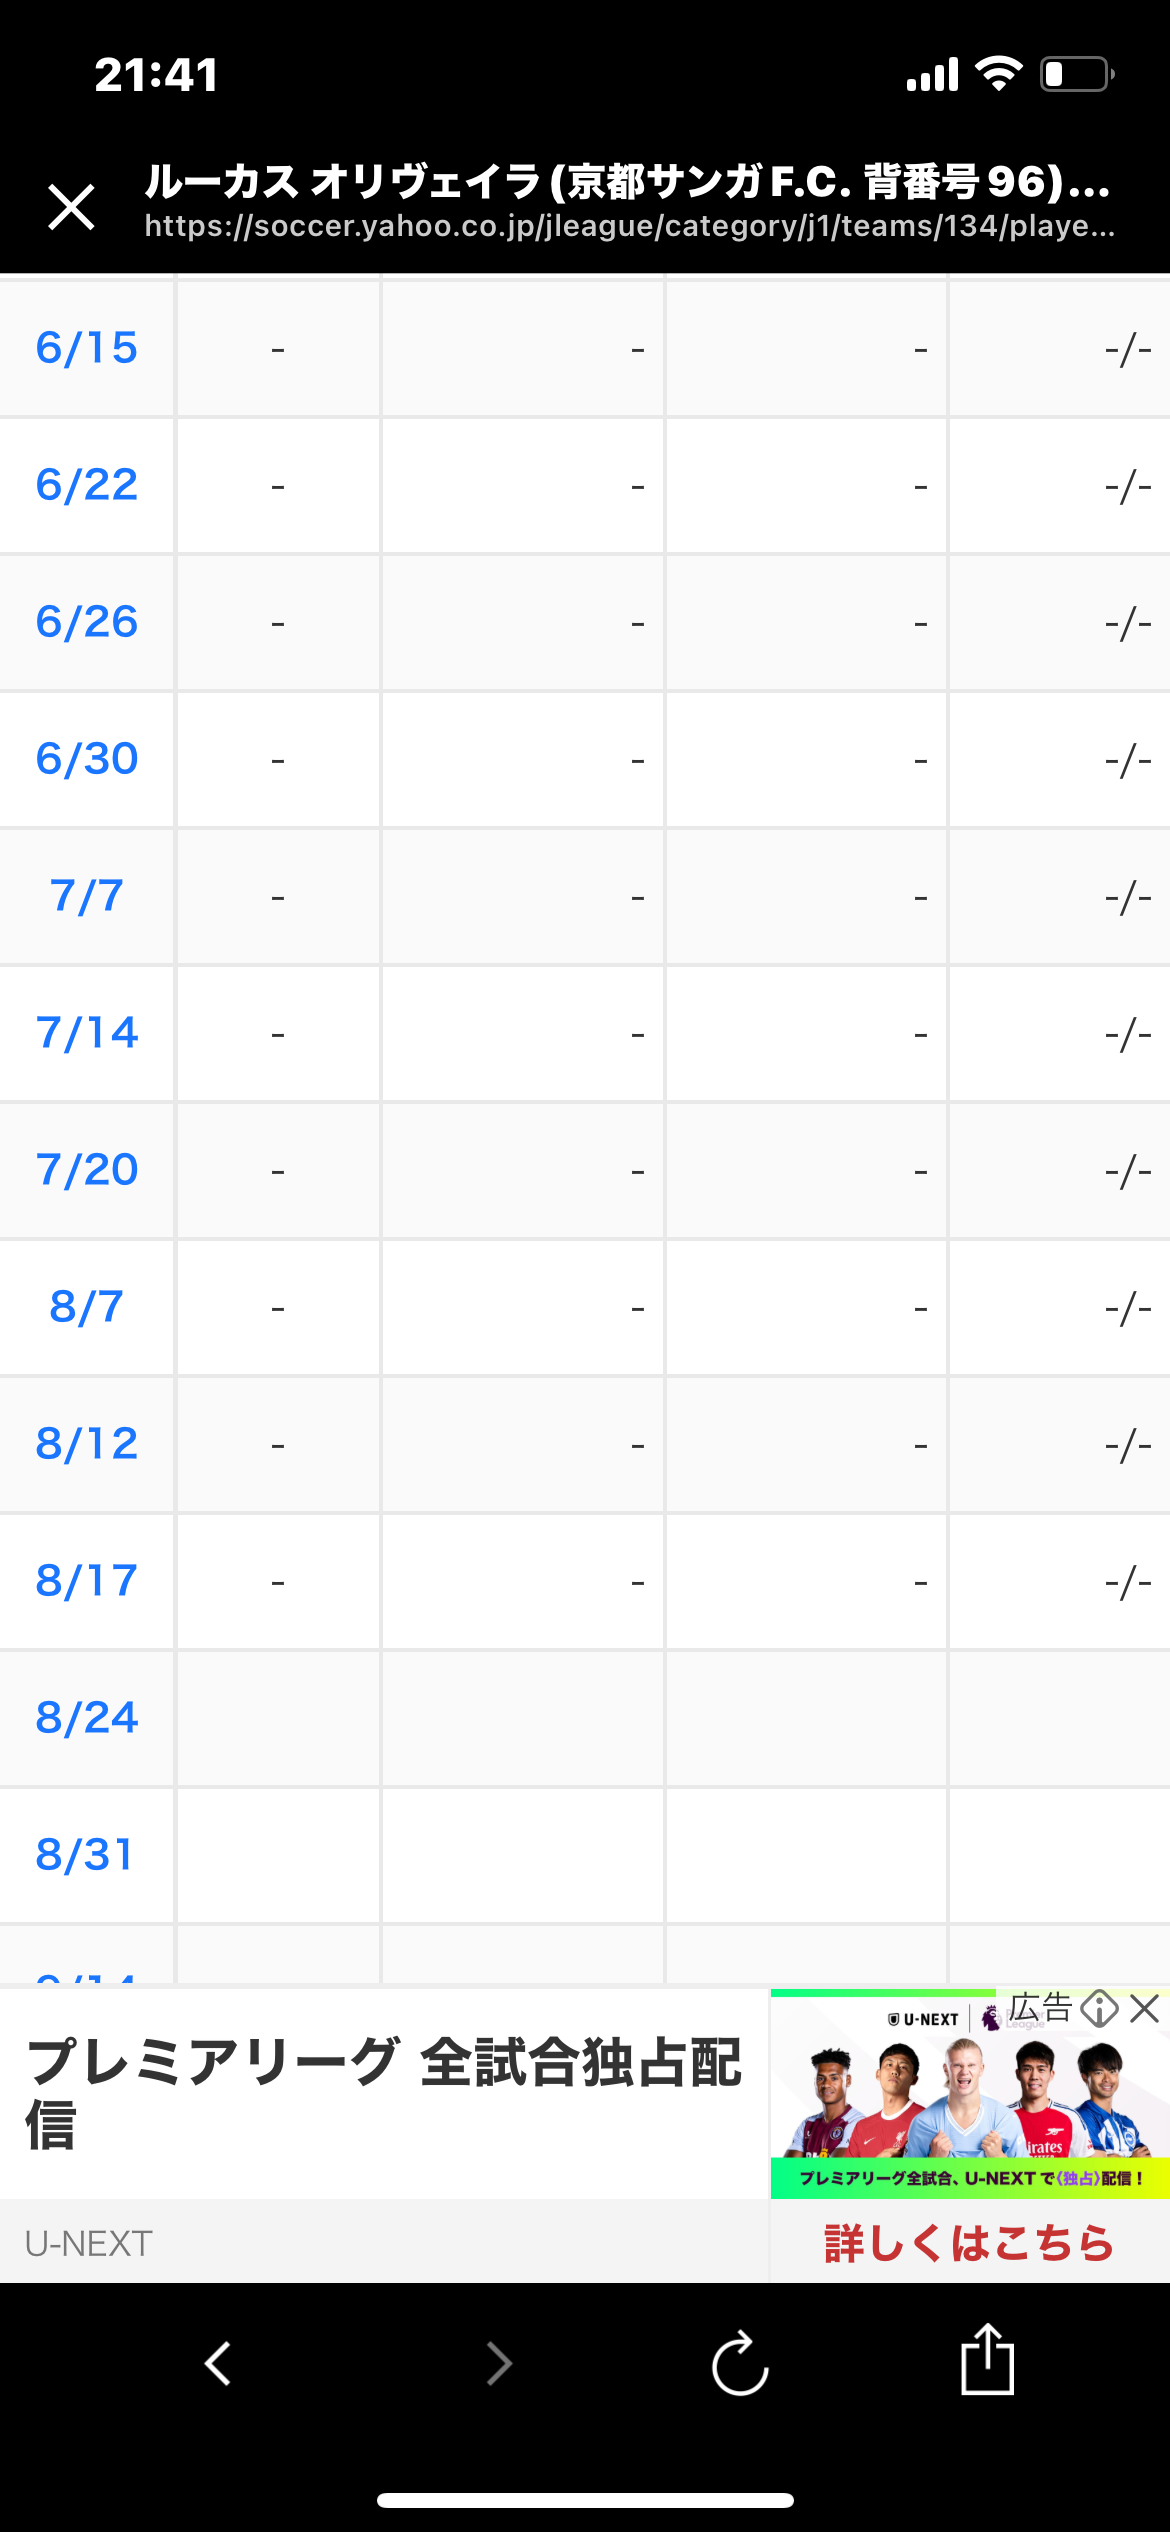Close the in-app browser with X
This screenshot has width=1170, height=2532.
click(72, 207)
